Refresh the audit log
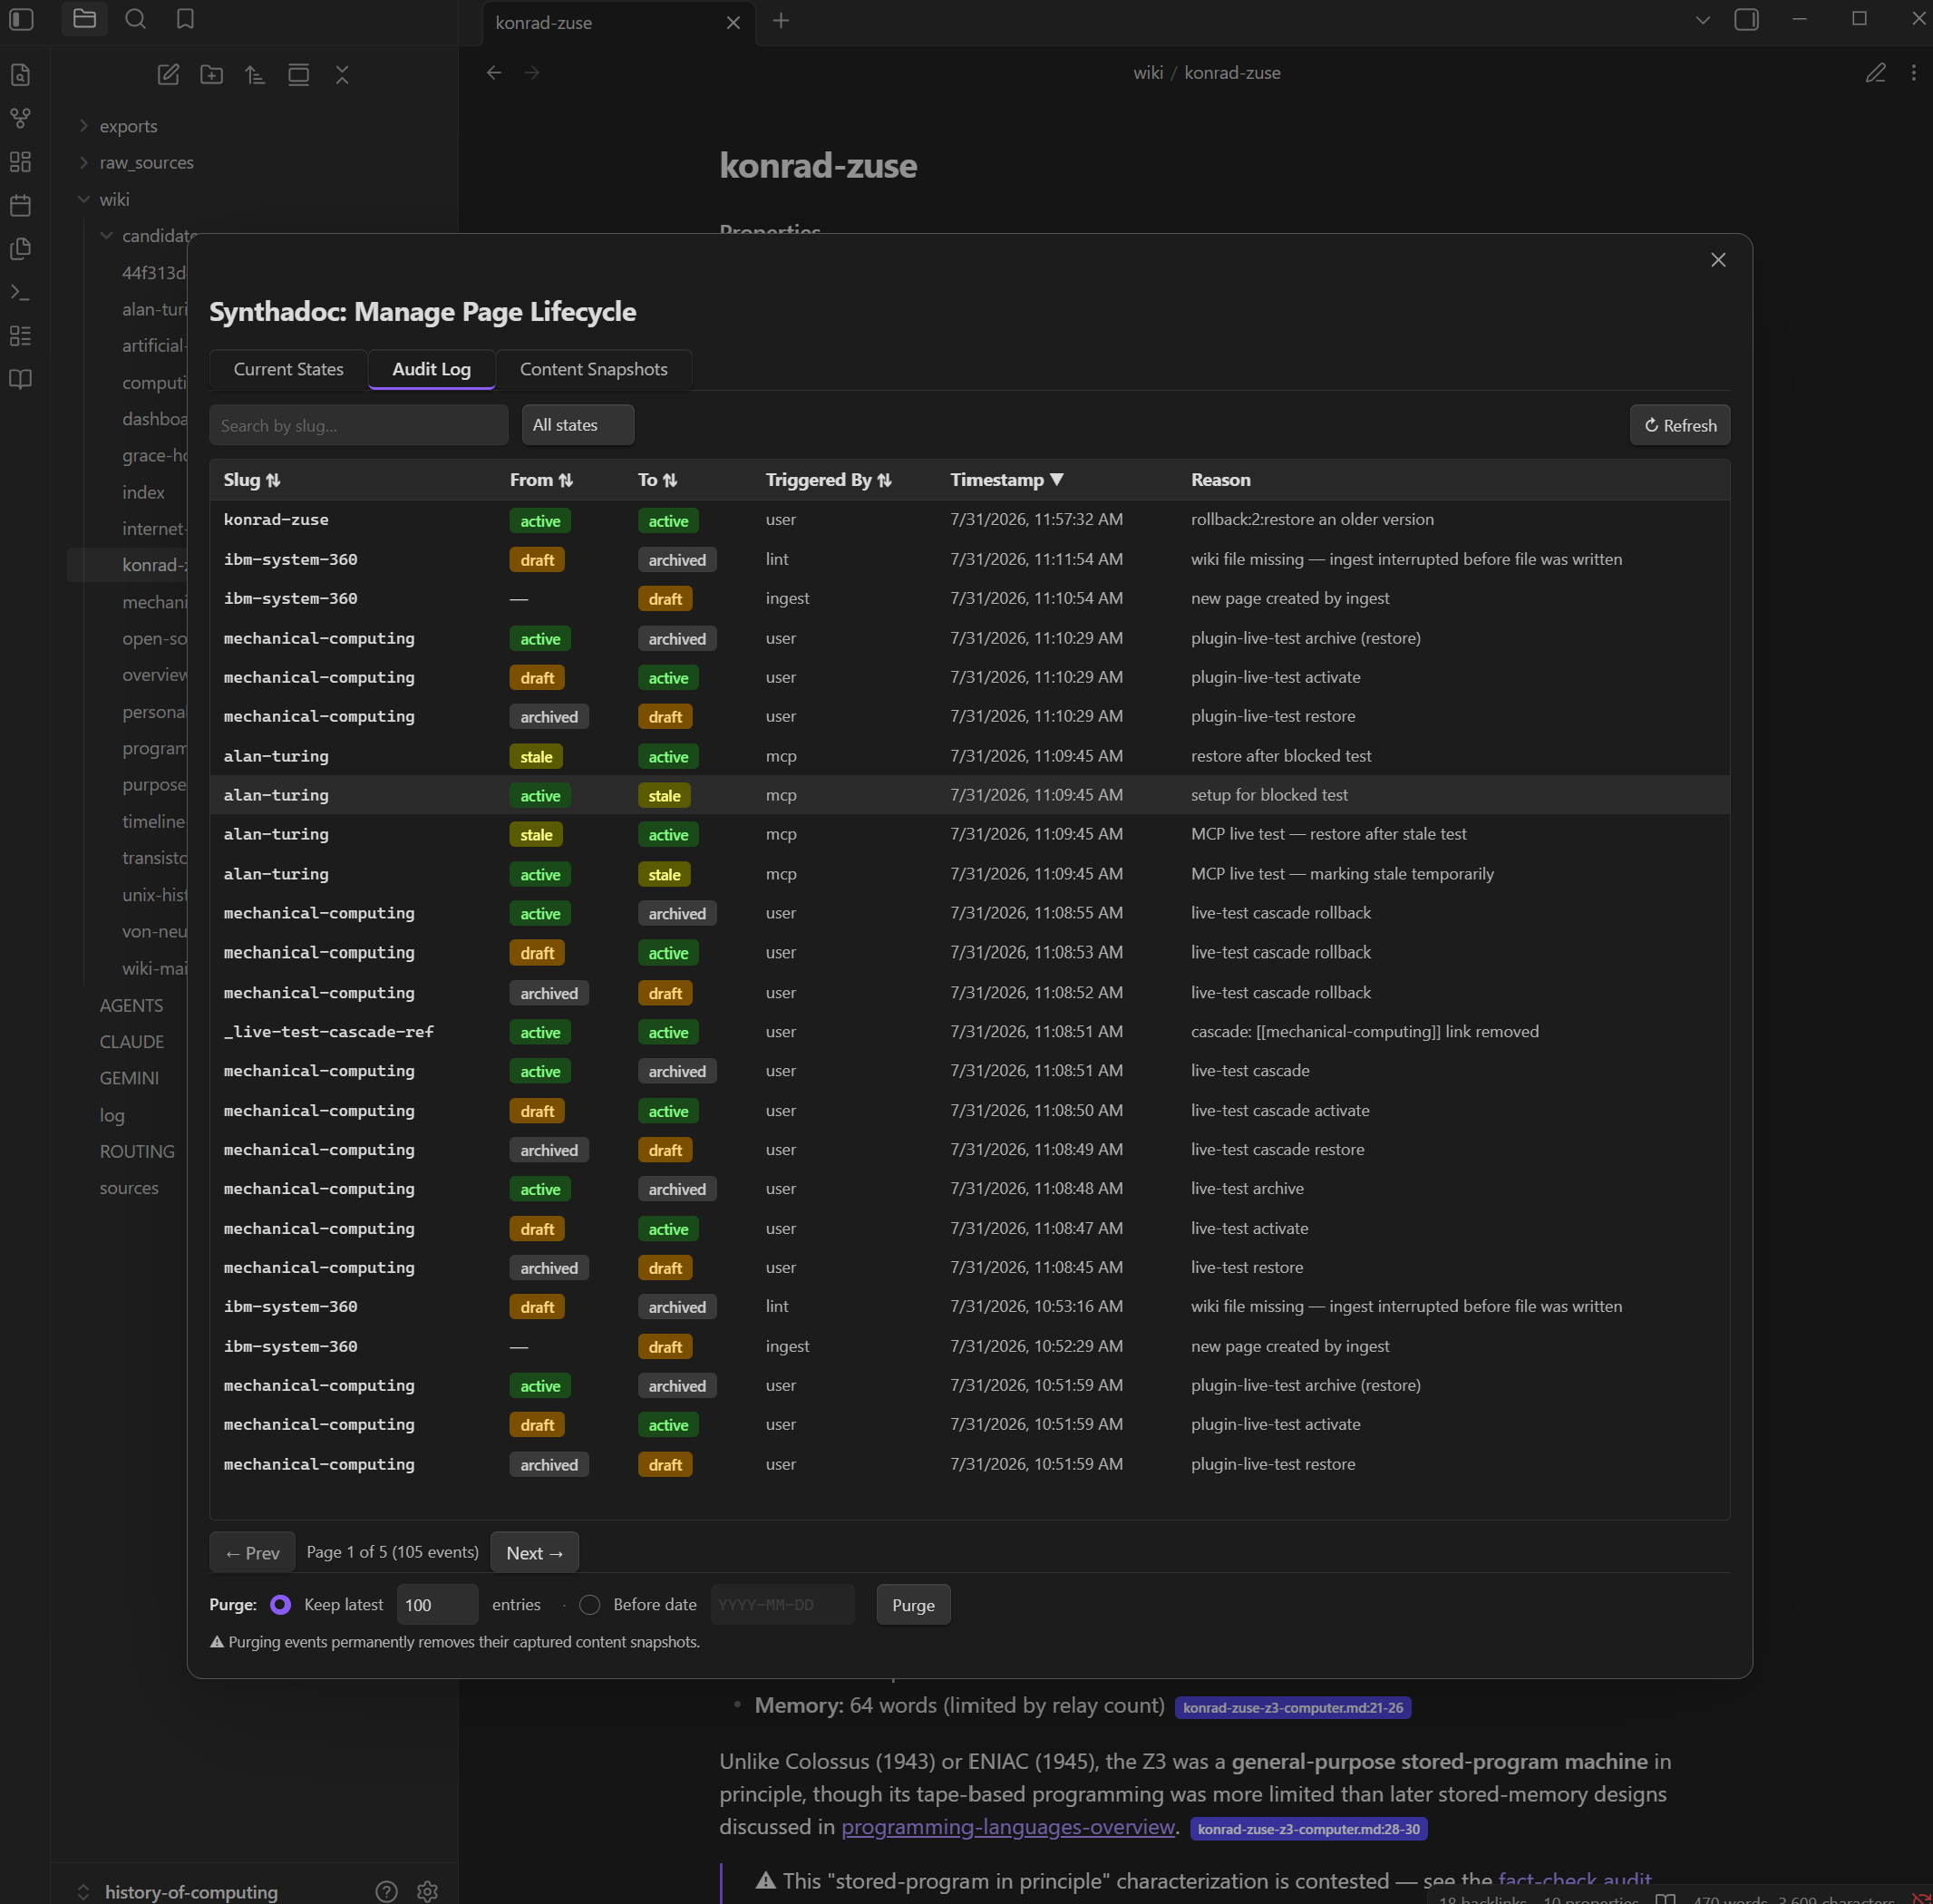1933x1904 pixels. 1680,425
